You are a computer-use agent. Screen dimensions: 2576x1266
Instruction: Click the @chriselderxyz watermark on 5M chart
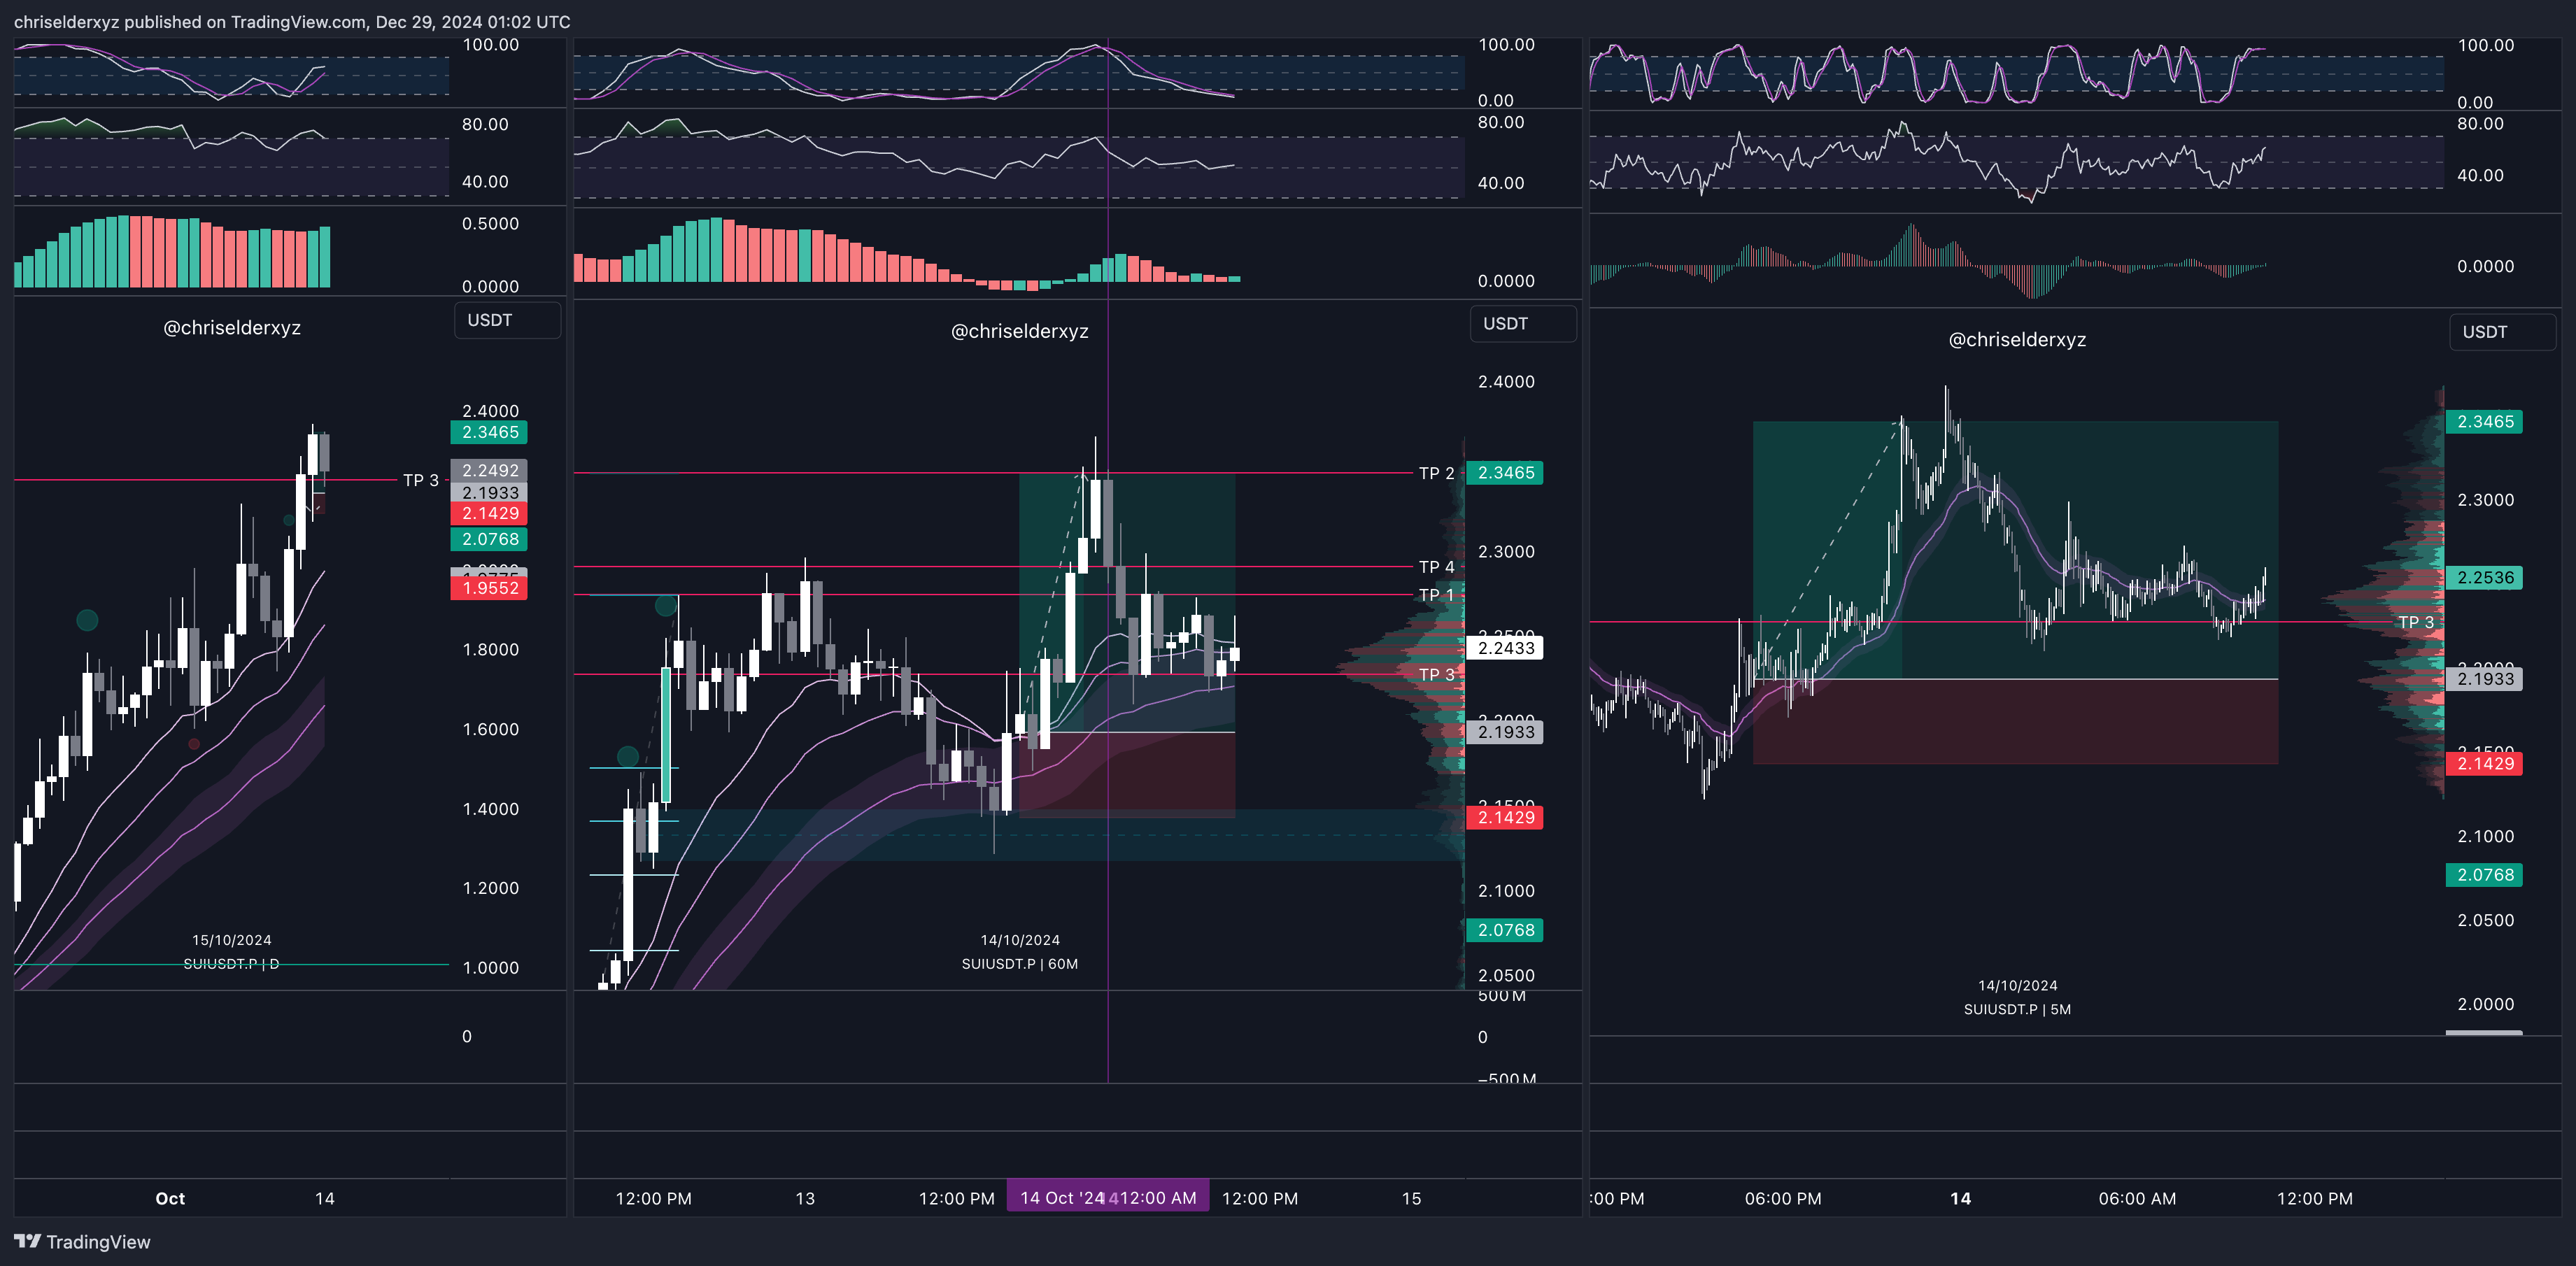(2016, 340)
